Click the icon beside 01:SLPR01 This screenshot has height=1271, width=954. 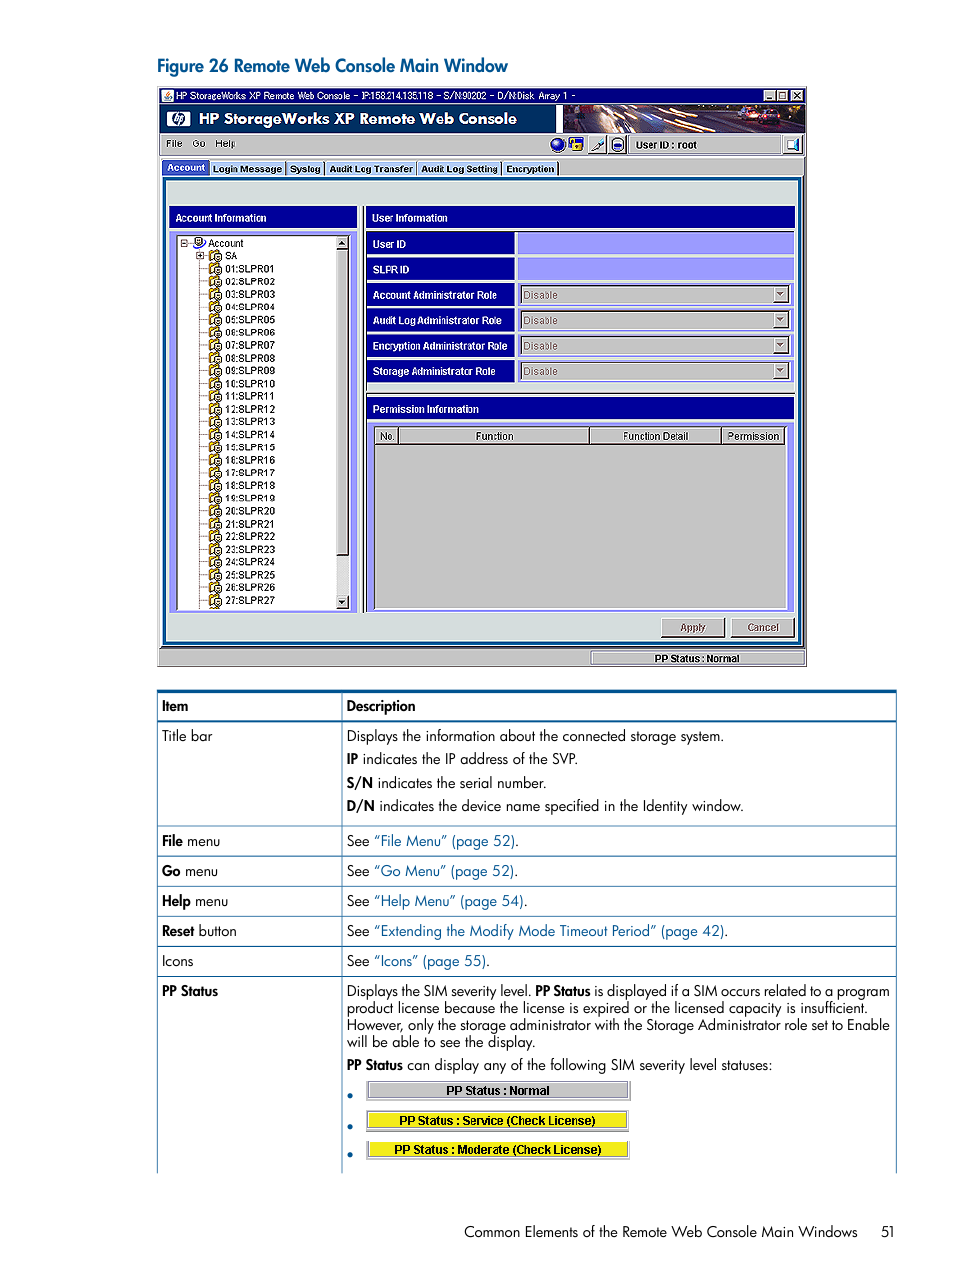pyautogui.click(x=215, y=269)
